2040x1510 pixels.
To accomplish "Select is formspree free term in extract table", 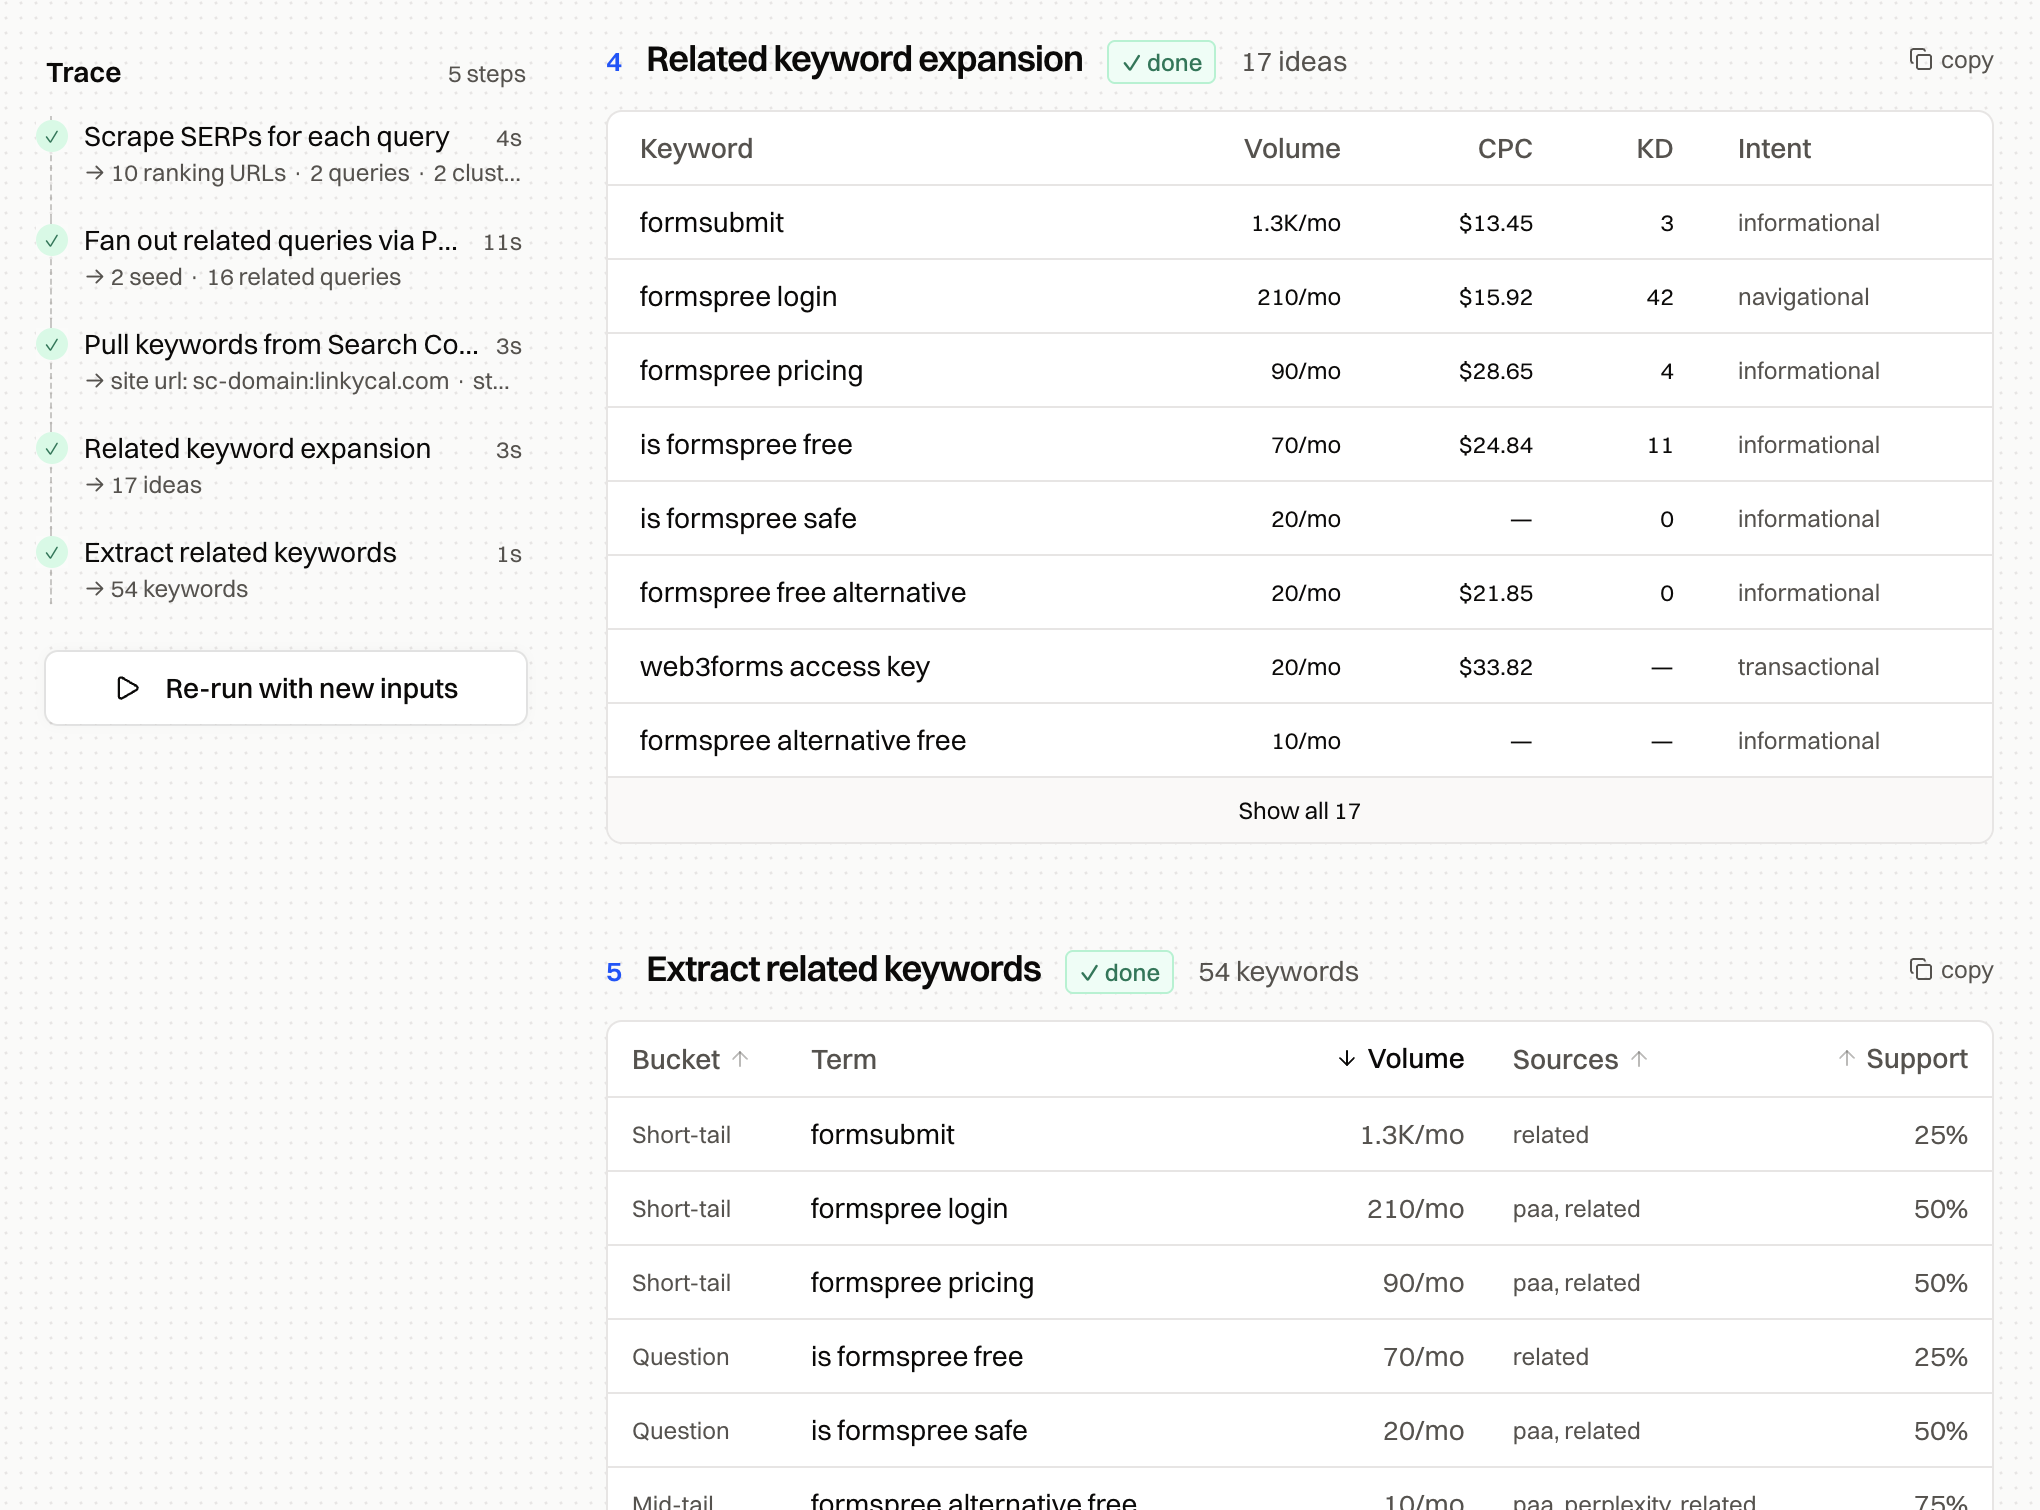I will click(x=917, y=1357).
